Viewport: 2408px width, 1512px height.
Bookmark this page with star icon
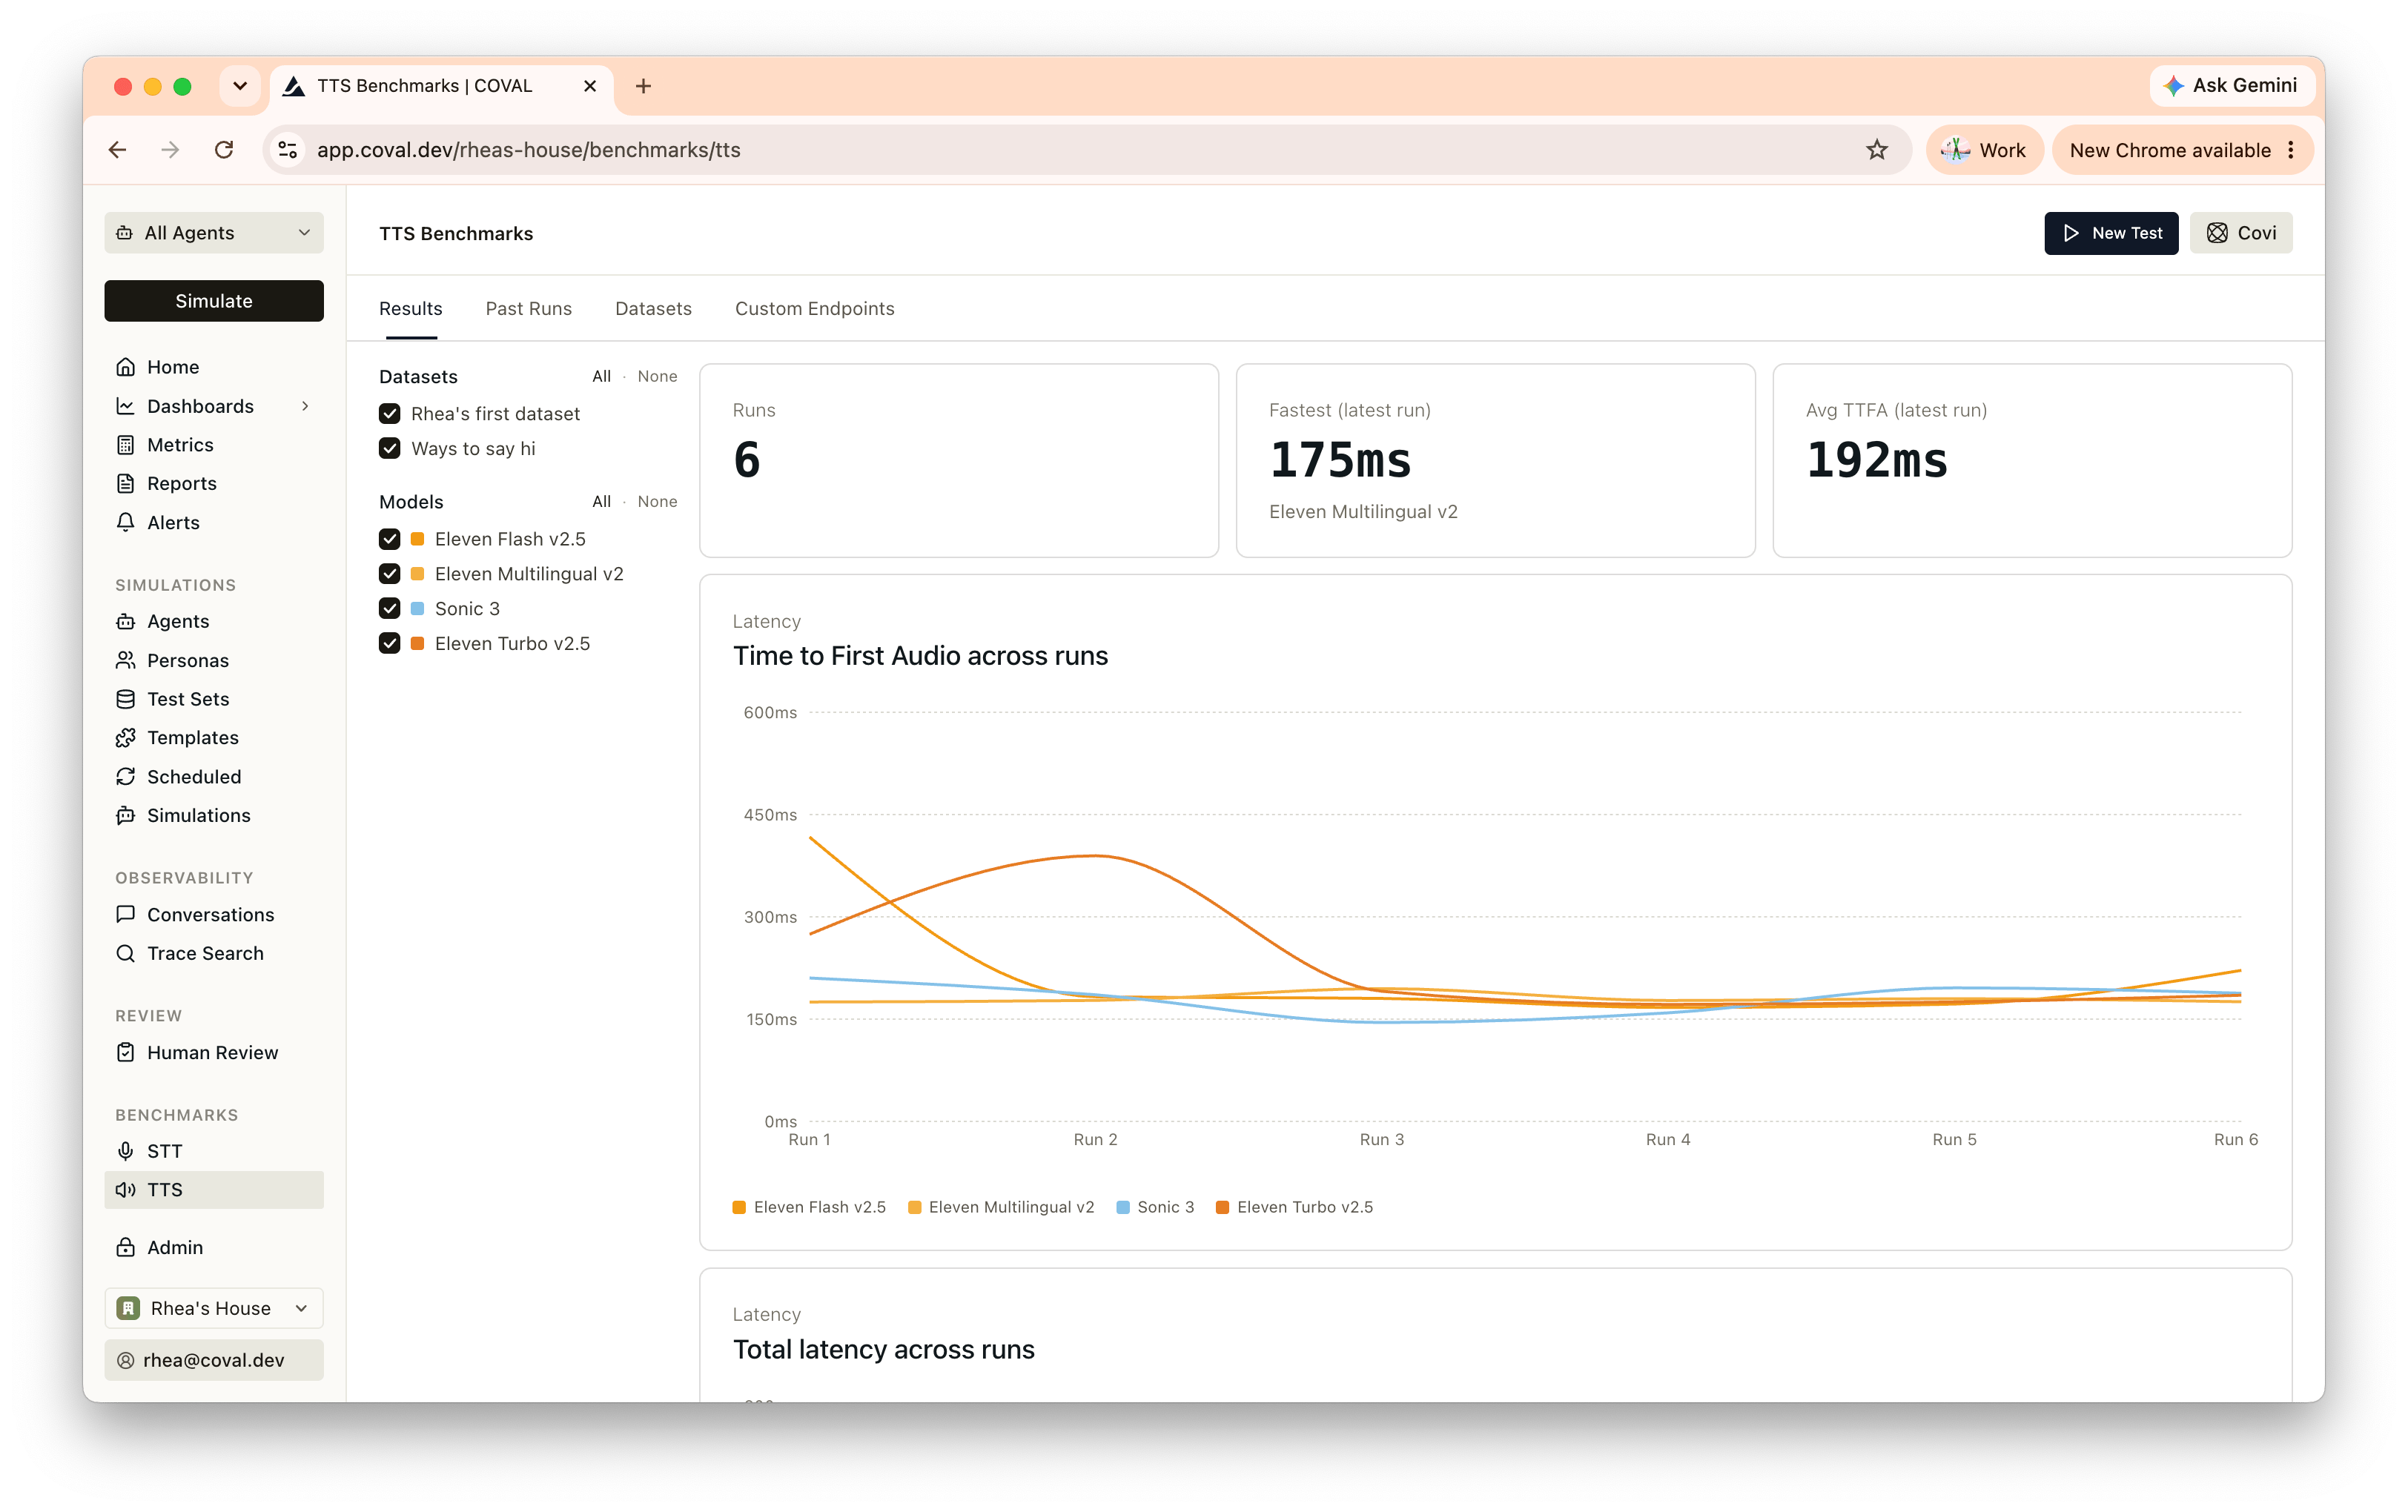coord(1876,150)
